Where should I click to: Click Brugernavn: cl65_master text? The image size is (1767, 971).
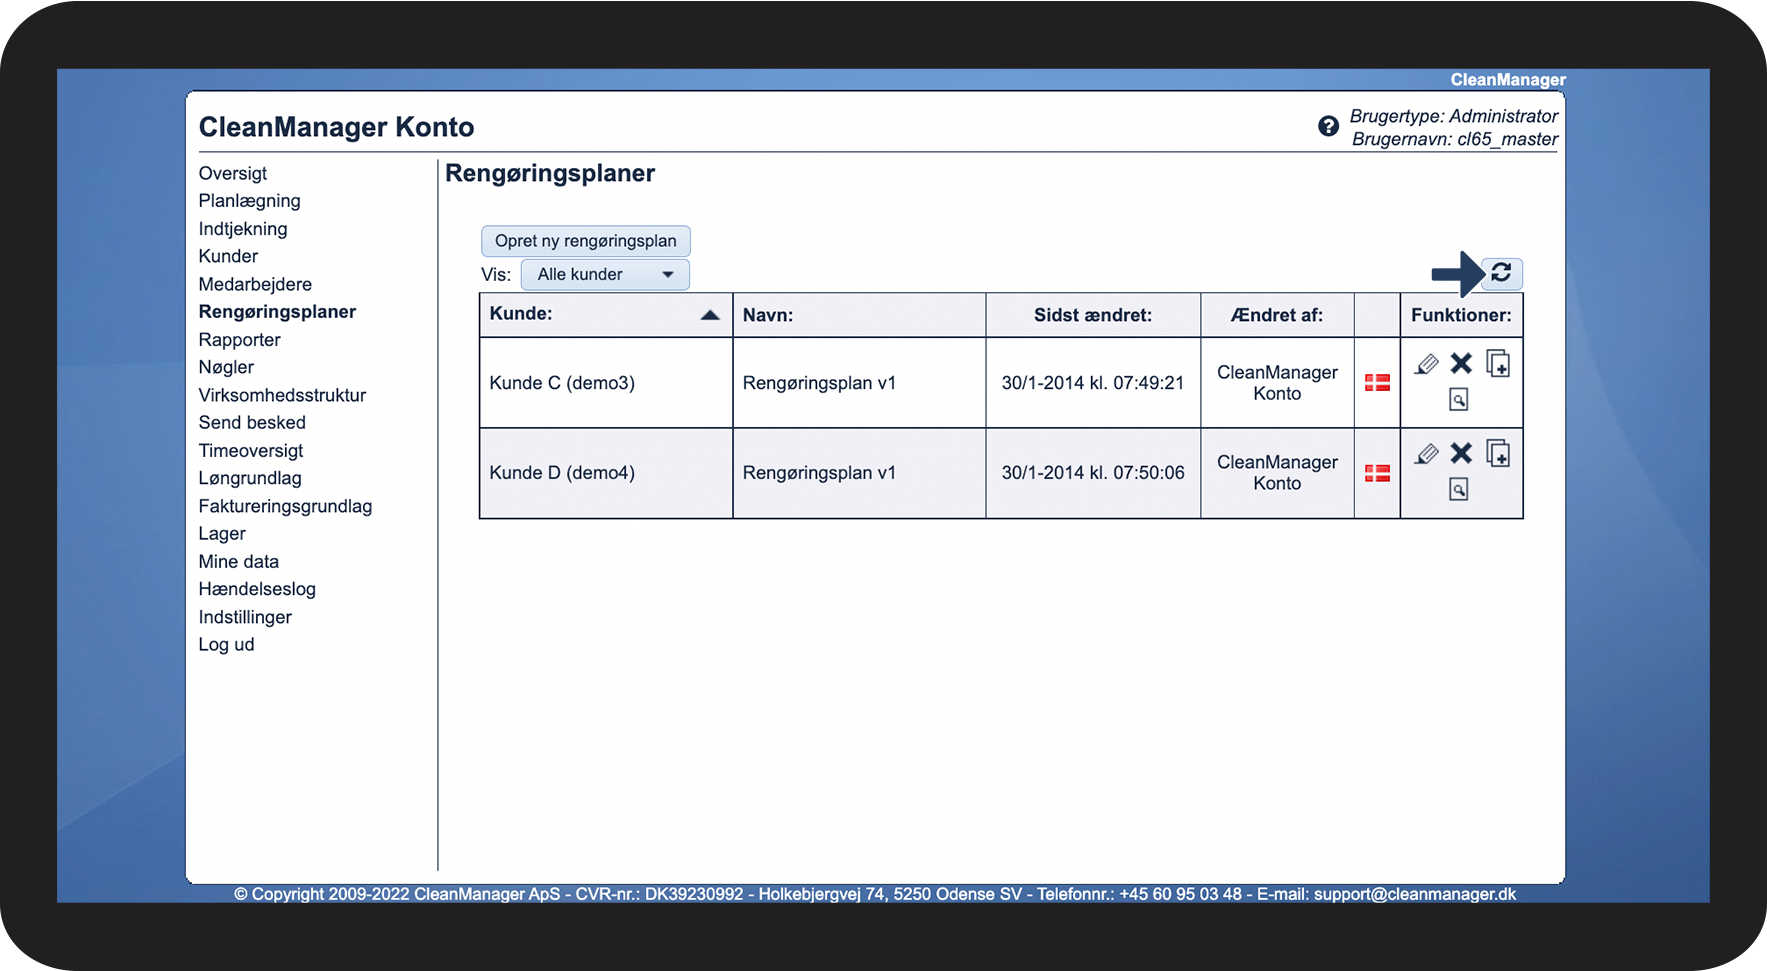click(x=1455, y=139)
